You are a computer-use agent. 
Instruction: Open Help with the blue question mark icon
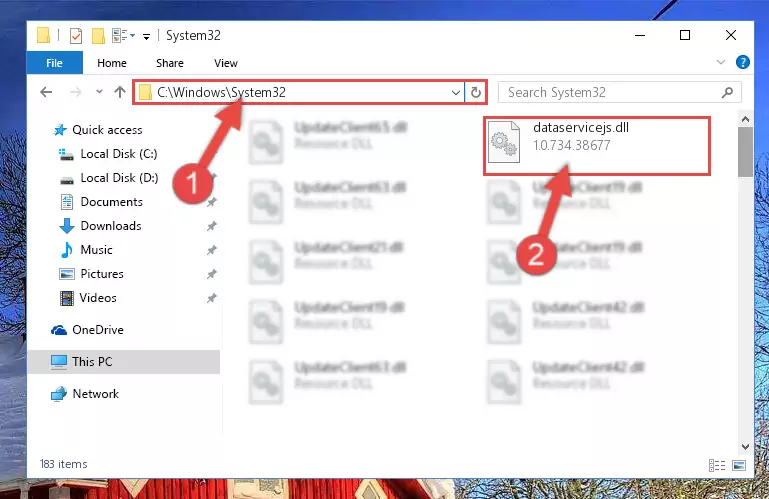(743, 62)
